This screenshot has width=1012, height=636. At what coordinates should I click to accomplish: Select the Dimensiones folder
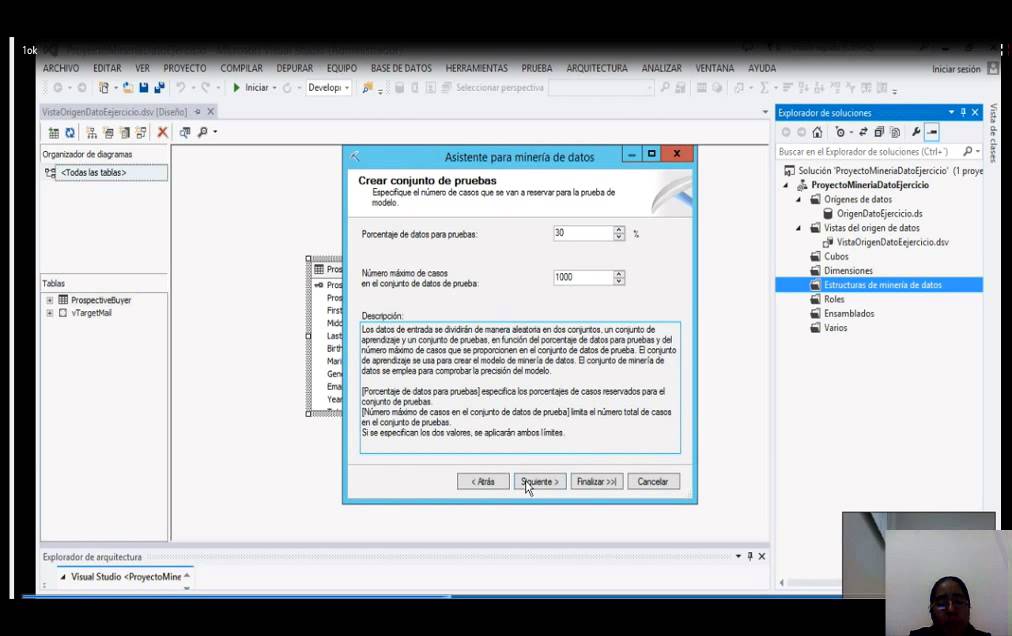tap(847, 271)
